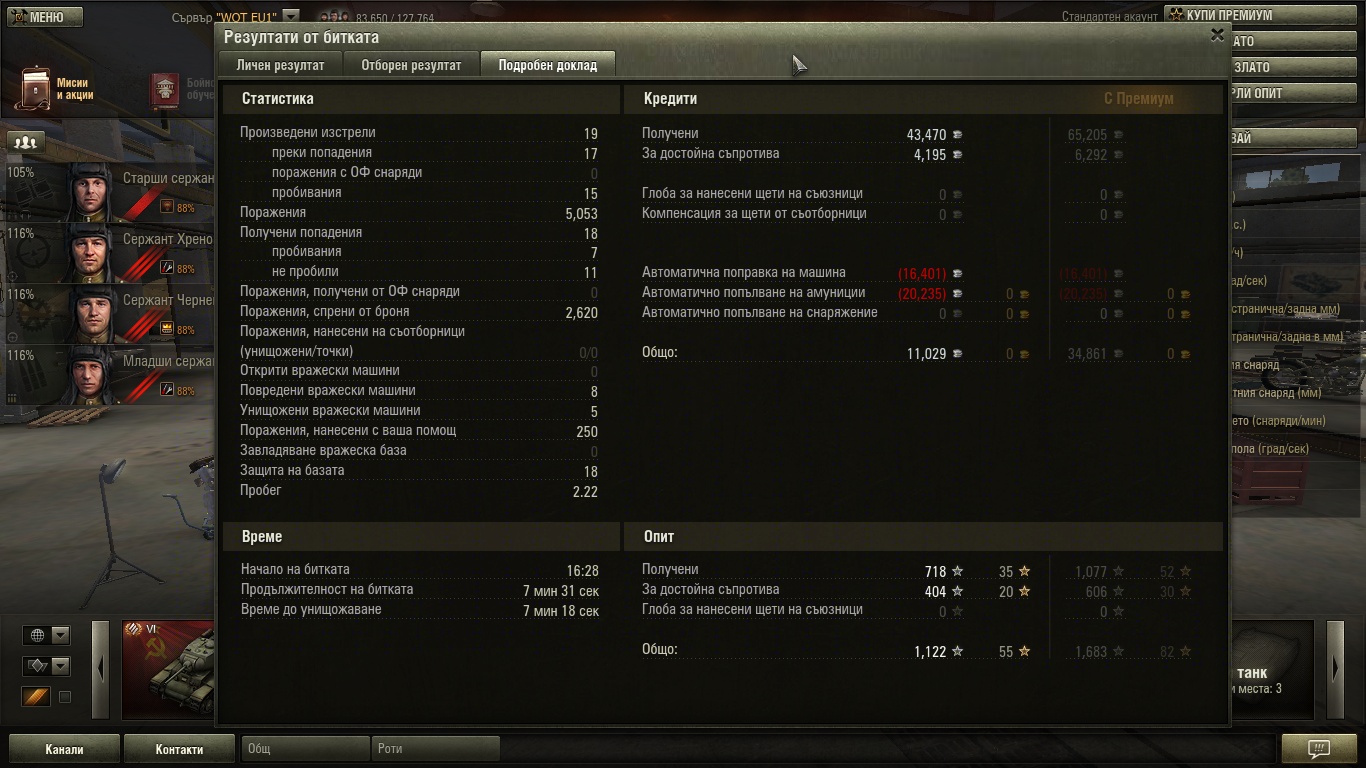
Task: Open the chat notifications speech bubble icon
Action: click(x=1319, y=749)
